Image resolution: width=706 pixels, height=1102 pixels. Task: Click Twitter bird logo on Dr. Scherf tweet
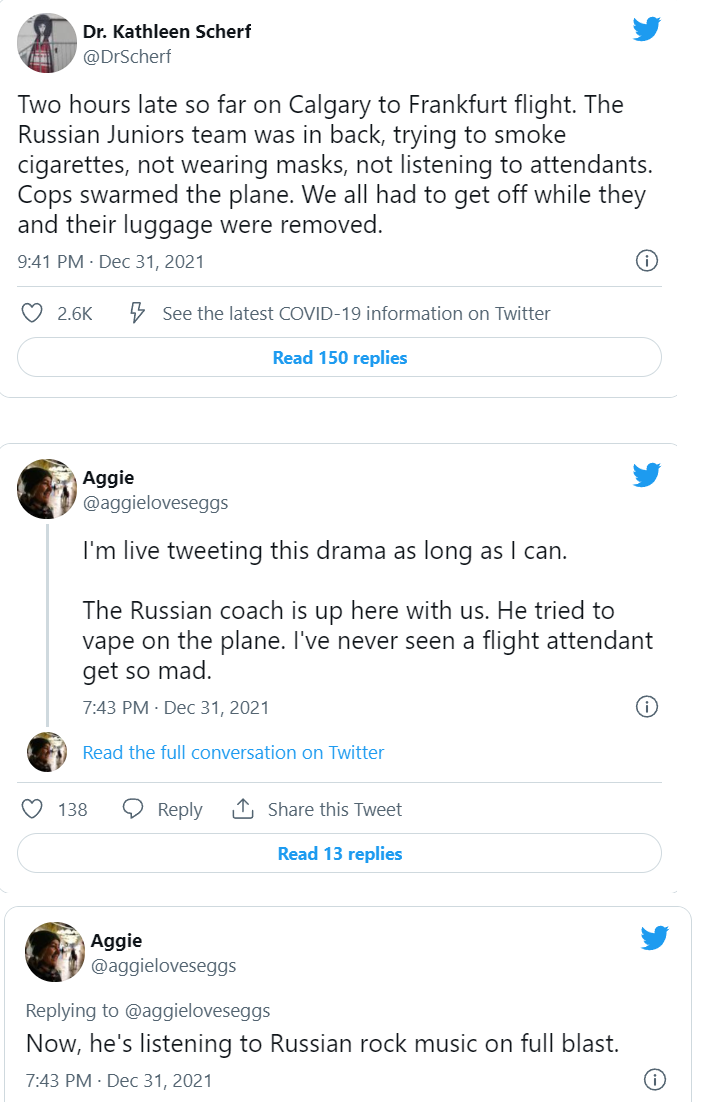pos(647,30)
